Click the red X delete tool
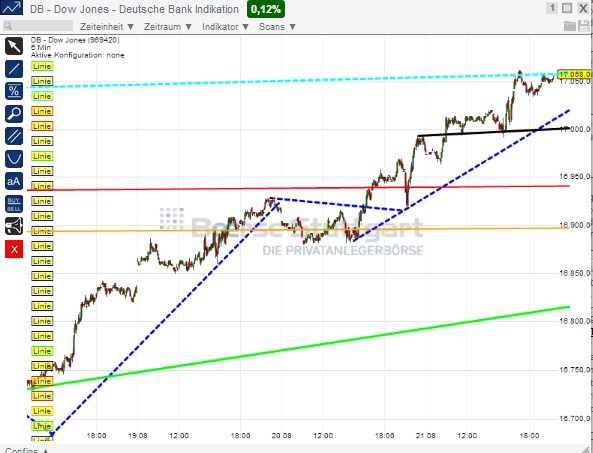The width and height of the screenshot is (593, 453). click(x=14, y=249)
